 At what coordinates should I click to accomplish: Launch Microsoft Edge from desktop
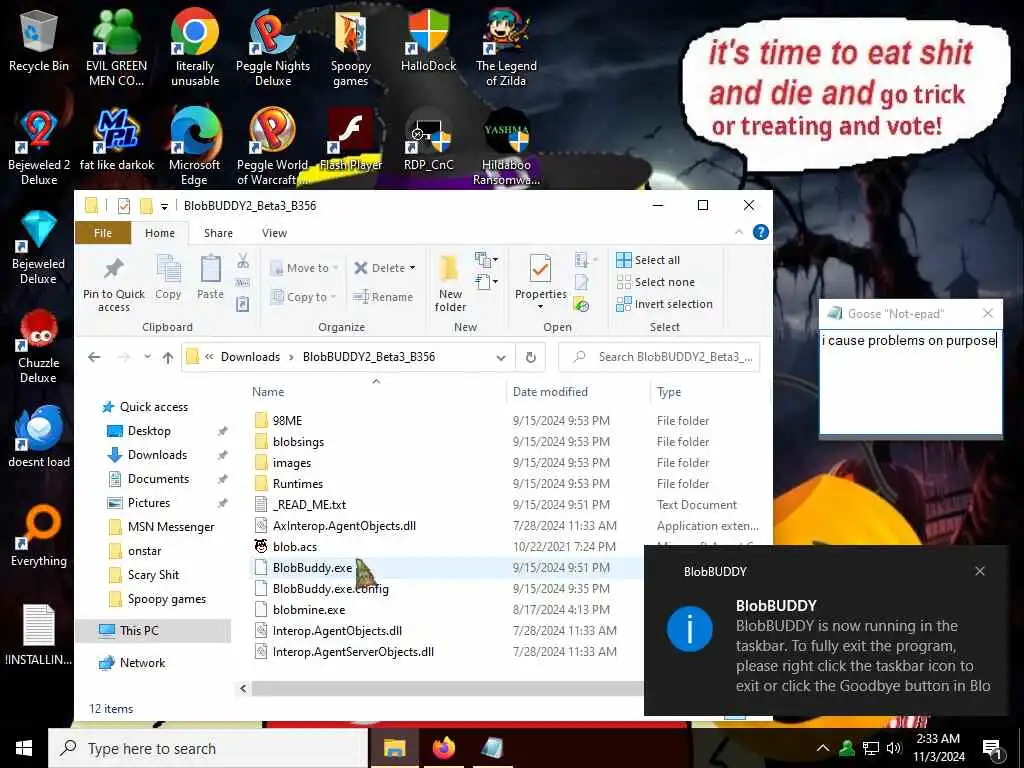[x=195, y=148]
